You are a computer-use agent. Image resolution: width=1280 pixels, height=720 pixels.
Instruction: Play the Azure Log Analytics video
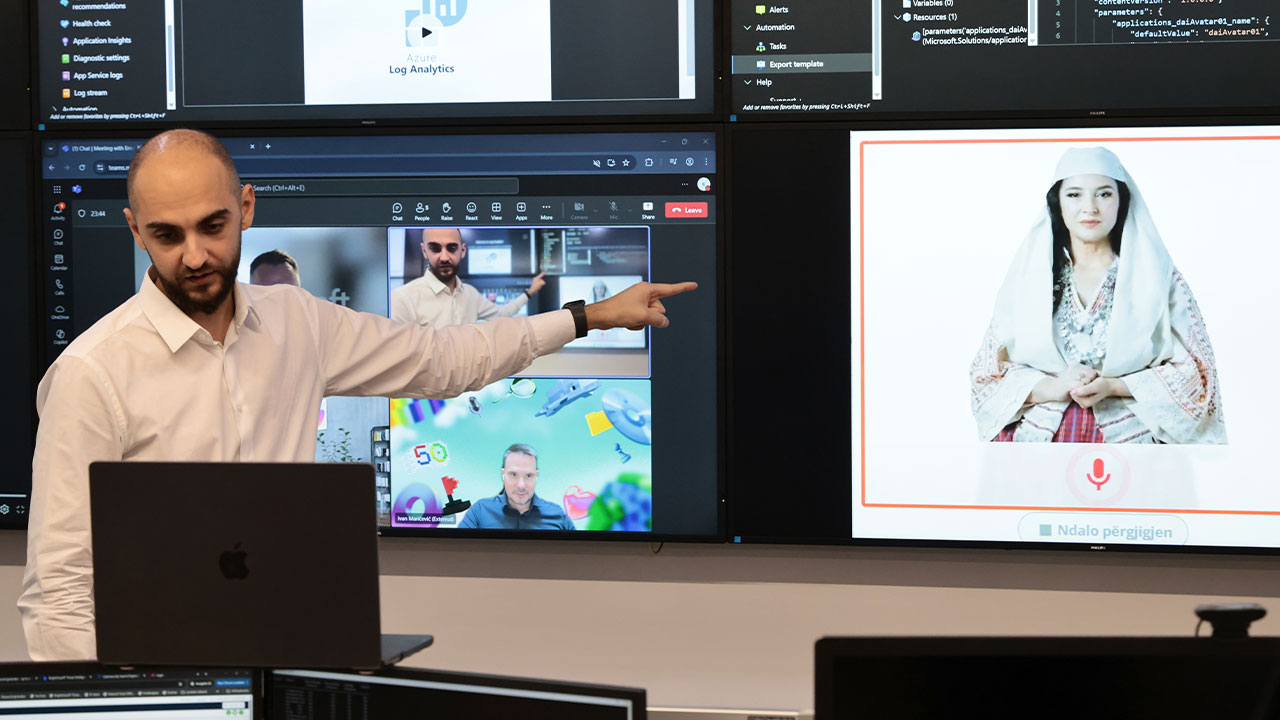(x=427, y=32)
